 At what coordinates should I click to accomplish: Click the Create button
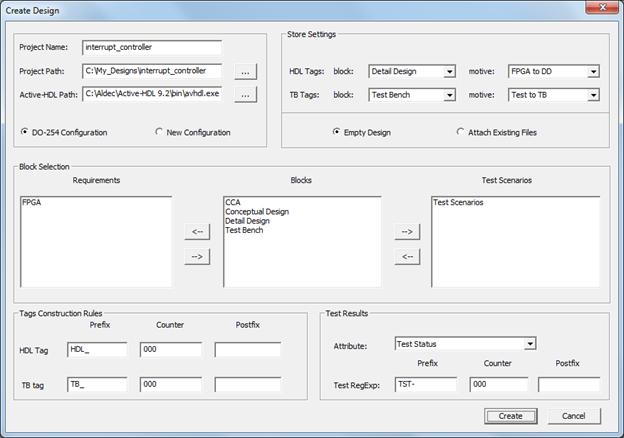[x=511, y=416]
